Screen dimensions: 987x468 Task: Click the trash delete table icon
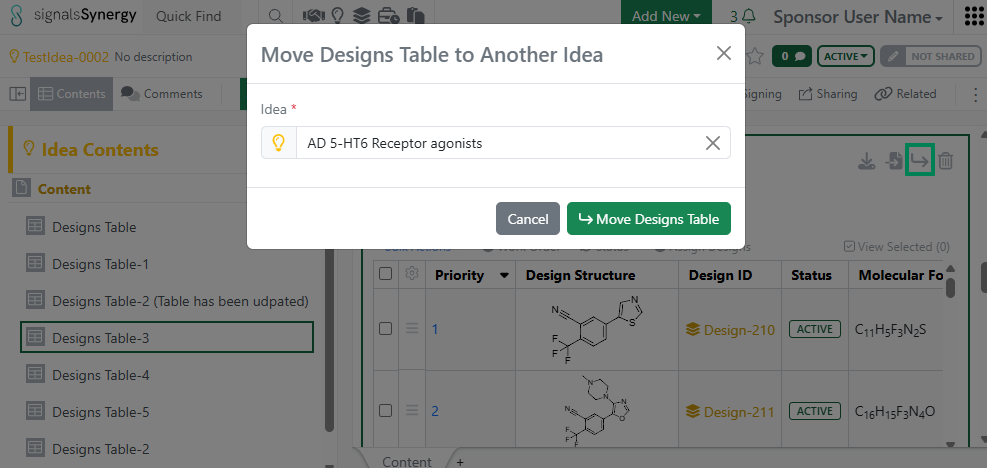click(x=946, y=160)
